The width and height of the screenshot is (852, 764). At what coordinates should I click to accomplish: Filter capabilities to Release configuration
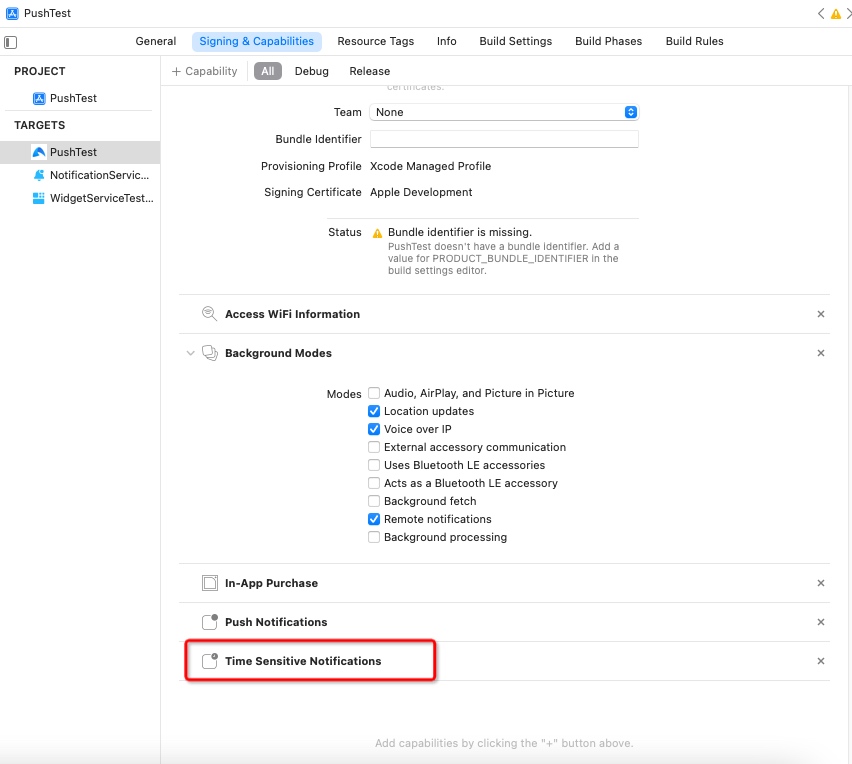pyautogui.click(x=369, y=71)
